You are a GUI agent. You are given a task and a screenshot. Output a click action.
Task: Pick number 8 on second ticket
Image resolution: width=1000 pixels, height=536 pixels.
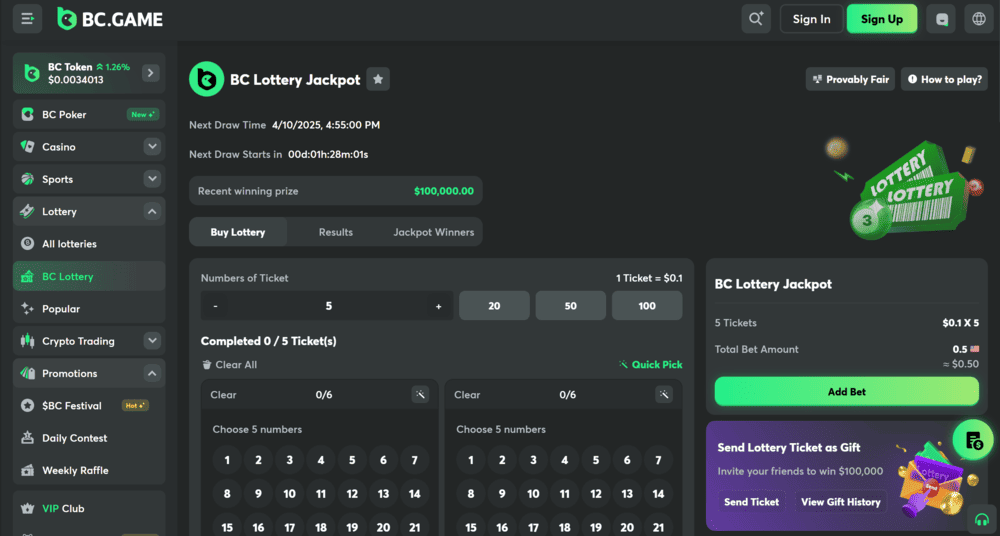click(x=471, y=493)
